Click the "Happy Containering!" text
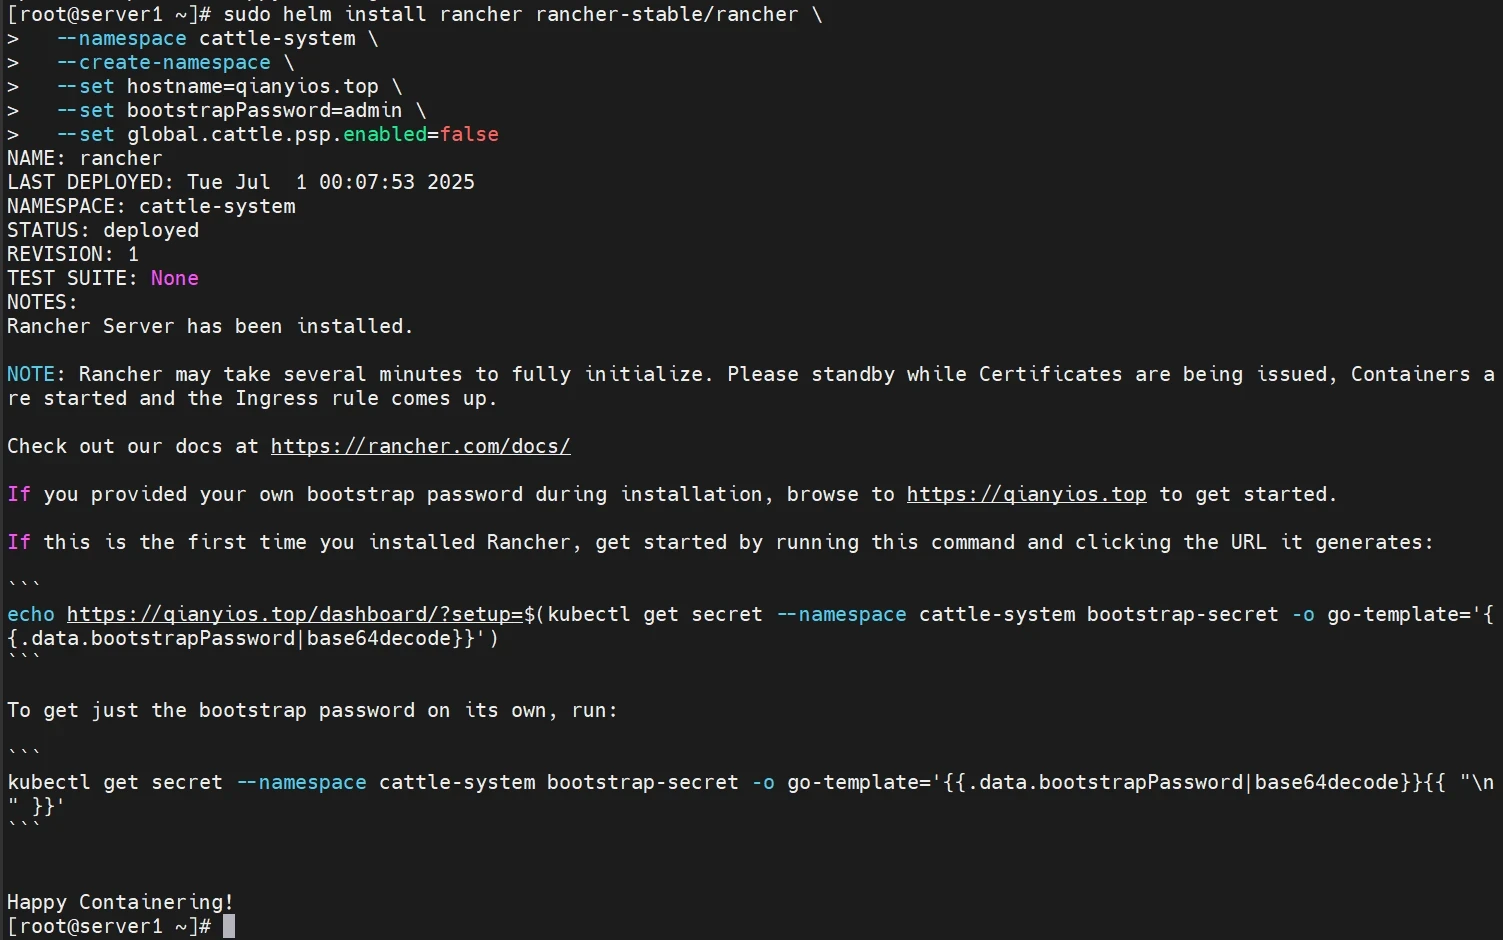Screen dimensions: 1503x940 tap(120, 902)
